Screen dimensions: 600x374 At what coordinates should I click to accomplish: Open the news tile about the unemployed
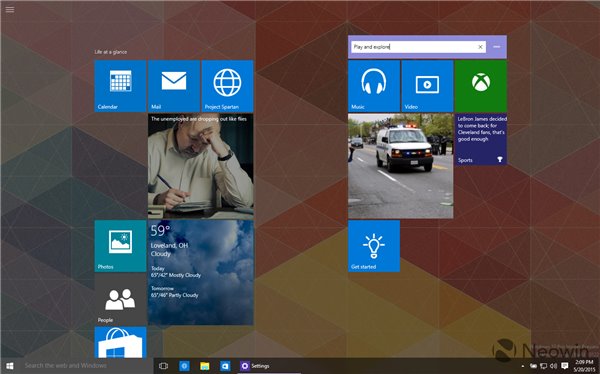tap(201, 166)
